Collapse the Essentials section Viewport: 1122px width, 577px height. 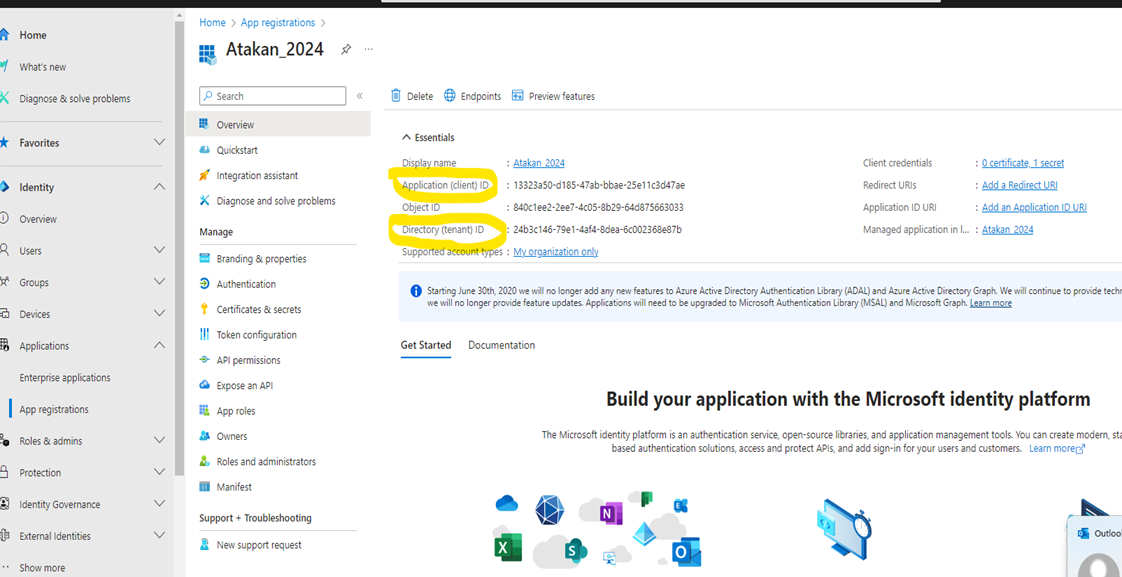click(x=407, y=137)
